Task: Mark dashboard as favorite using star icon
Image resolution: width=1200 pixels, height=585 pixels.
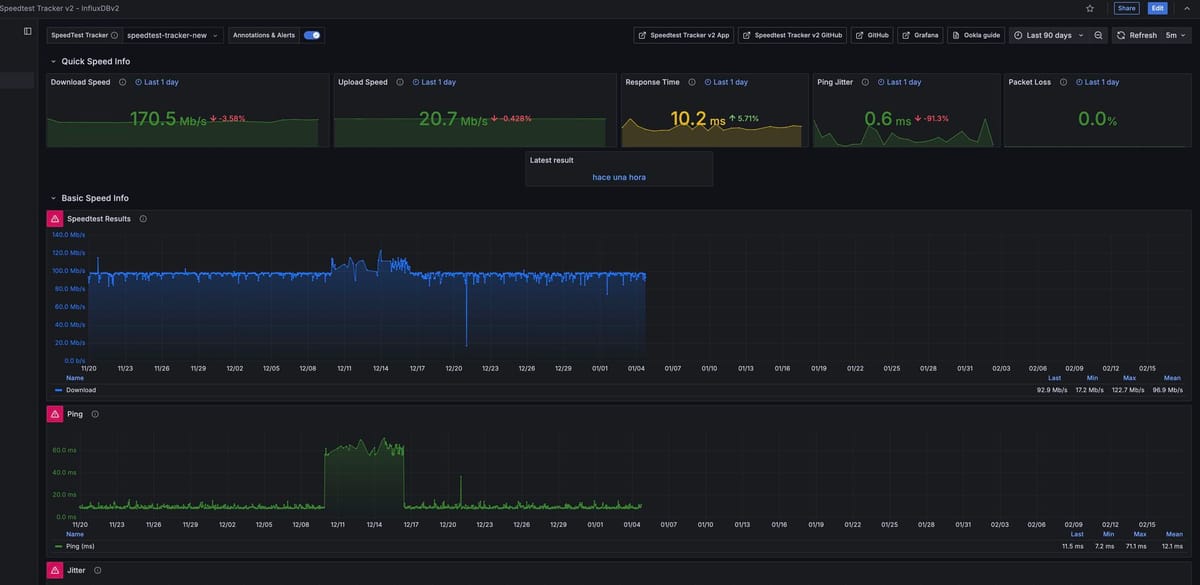Action: (1087, 6)
